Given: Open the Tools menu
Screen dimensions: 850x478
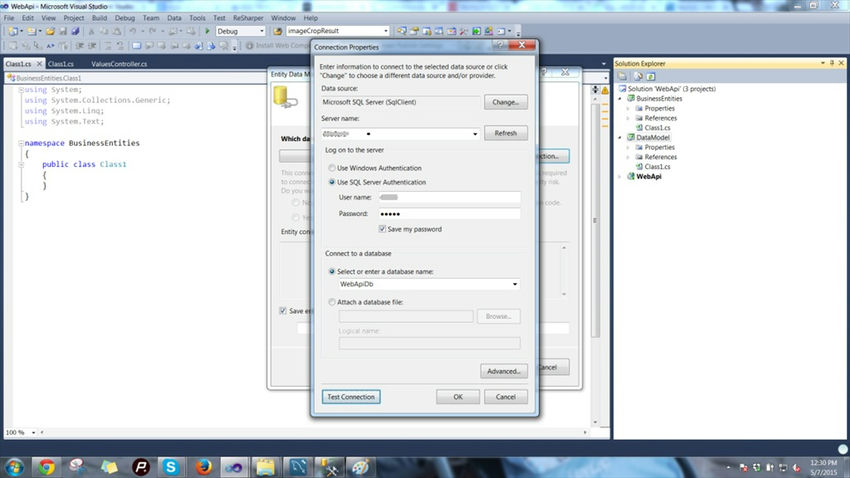Looking at the screenshot, I should click(197, 18).
